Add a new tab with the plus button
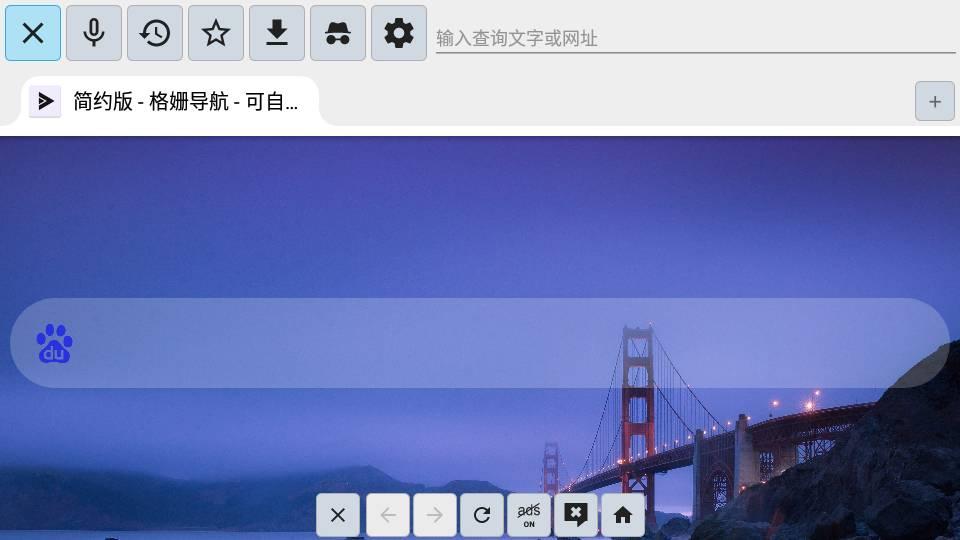 (934, 101)
